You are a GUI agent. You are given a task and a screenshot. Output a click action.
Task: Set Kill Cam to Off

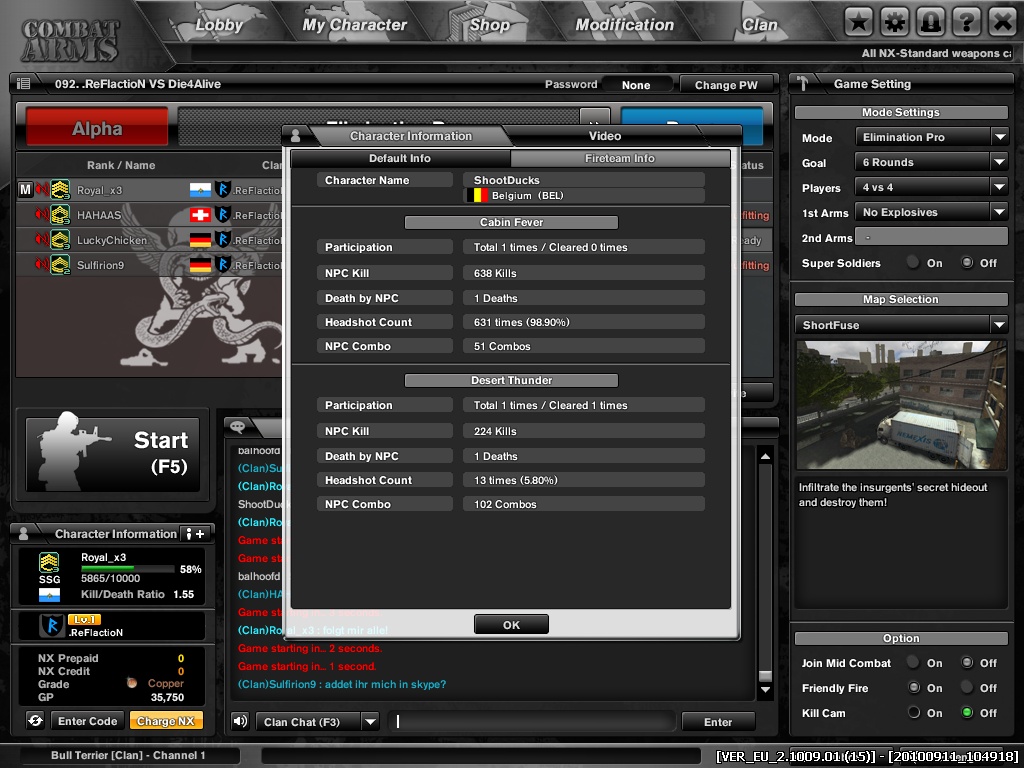[x=967, y=712]
